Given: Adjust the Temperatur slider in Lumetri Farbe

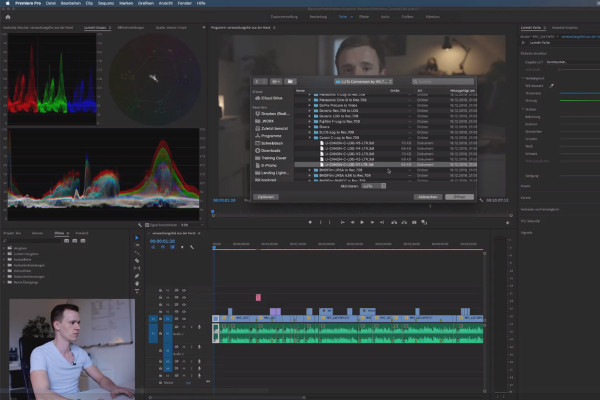Looking at the screenshot, I should (580, 93).
